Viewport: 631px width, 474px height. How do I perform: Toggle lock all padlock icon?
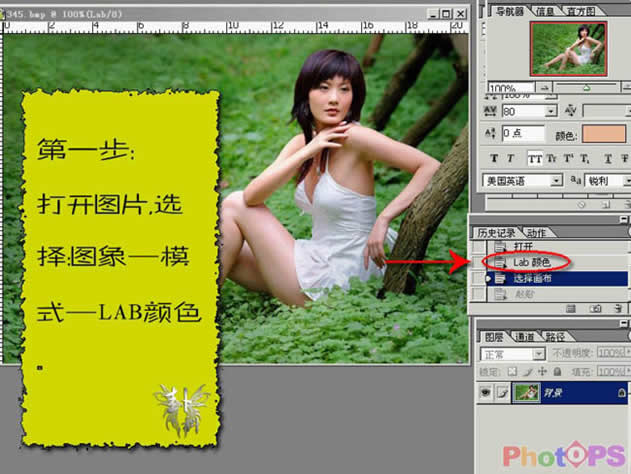(557, 371)
